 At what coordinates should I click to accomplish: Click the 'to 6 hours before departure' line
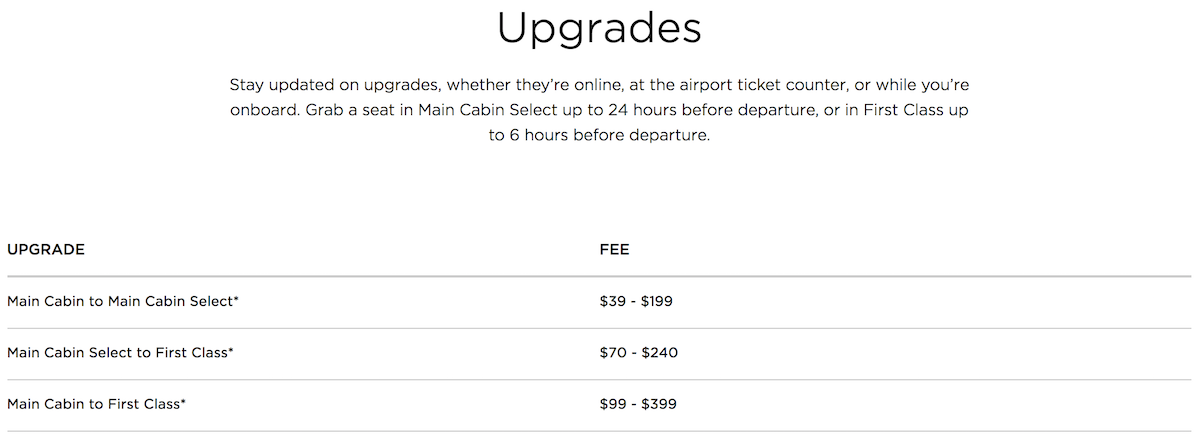599,136
